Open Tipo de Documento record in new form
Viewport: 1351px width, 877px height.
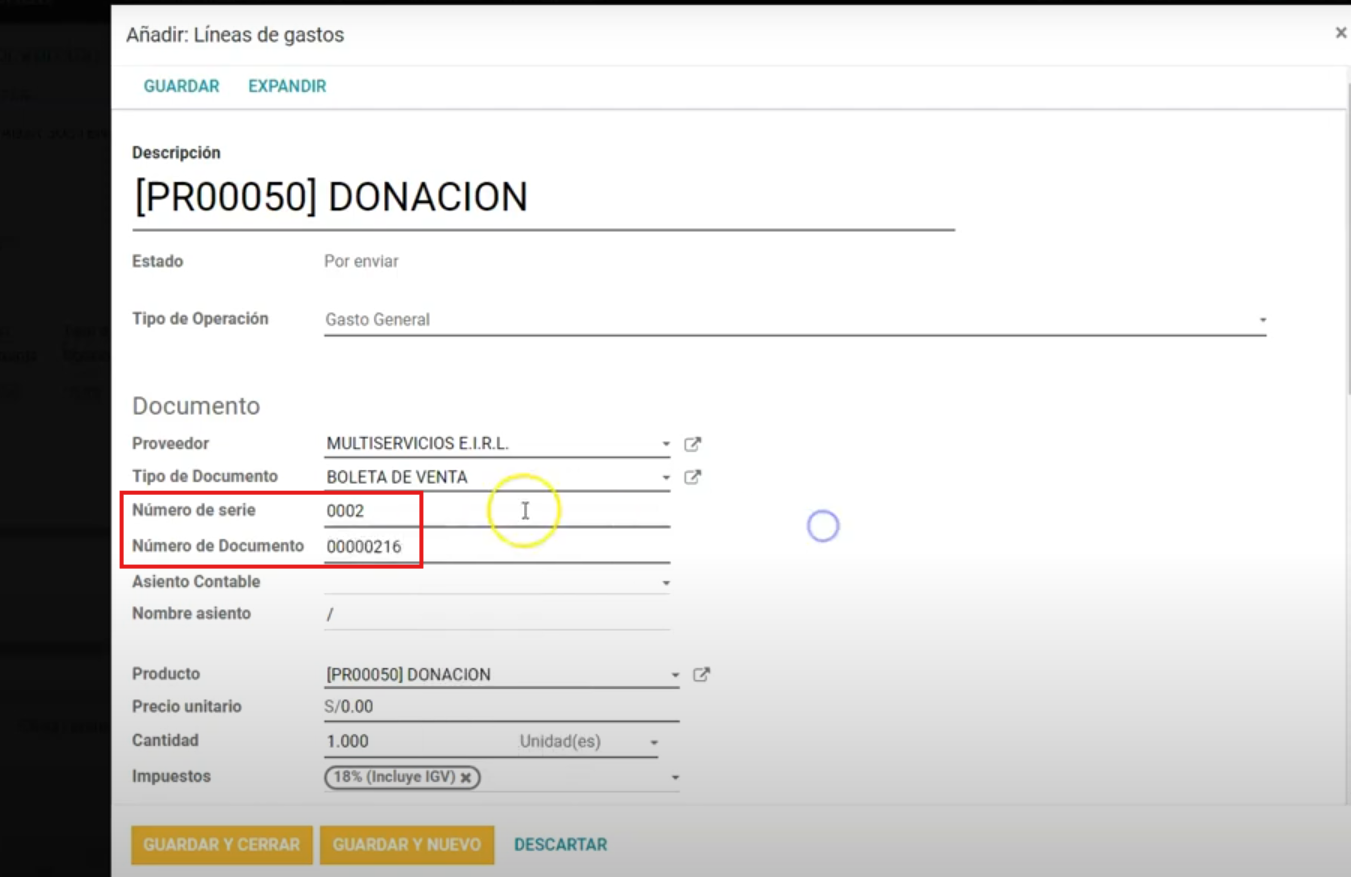pyautogui.click(x=692, y=477)
